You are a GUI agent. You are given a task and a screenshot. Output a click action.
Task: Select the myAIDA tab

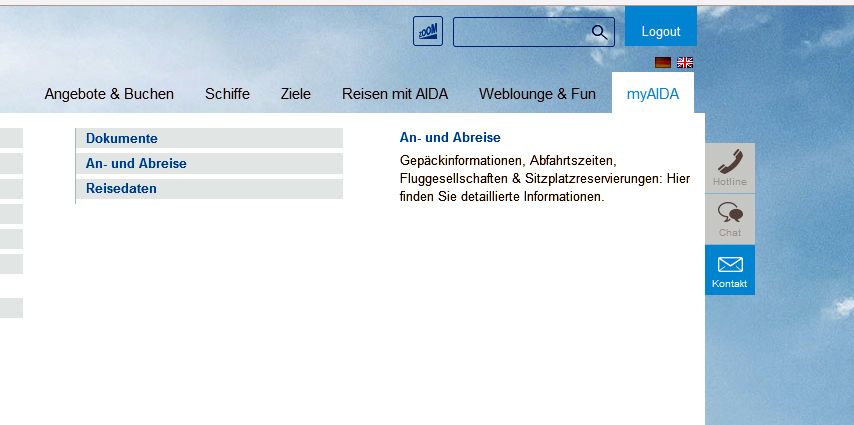click(x=652, y=94)
